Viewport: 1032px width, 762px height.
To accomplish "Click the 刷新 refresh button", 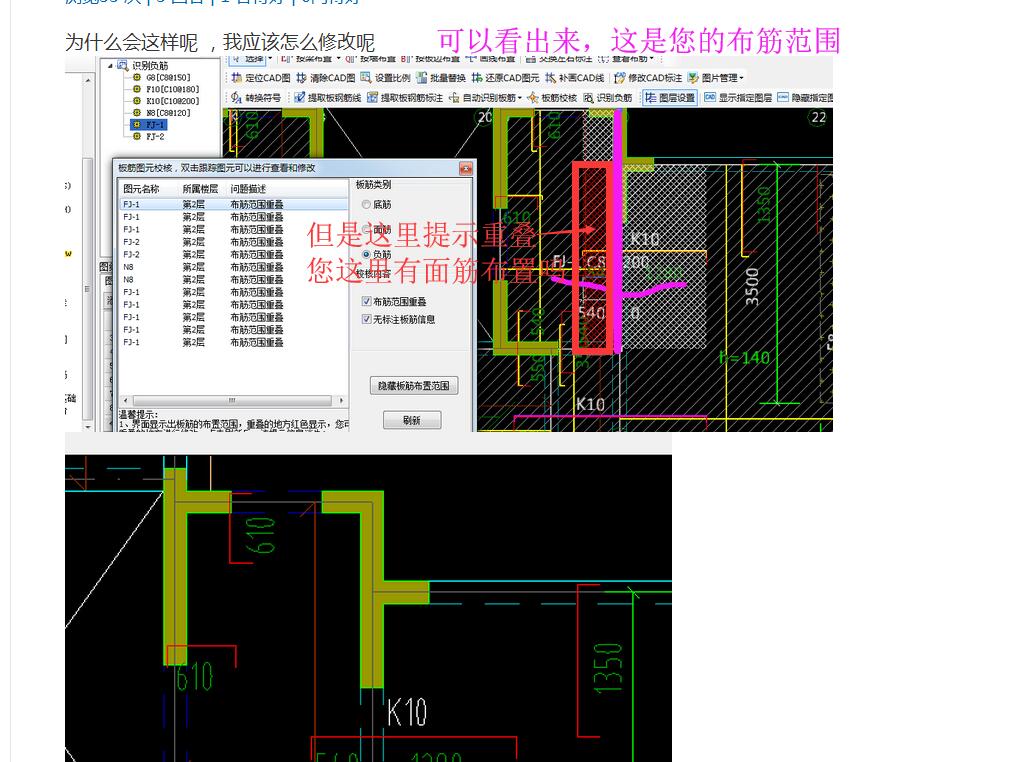I will click(x=412, y=420).
